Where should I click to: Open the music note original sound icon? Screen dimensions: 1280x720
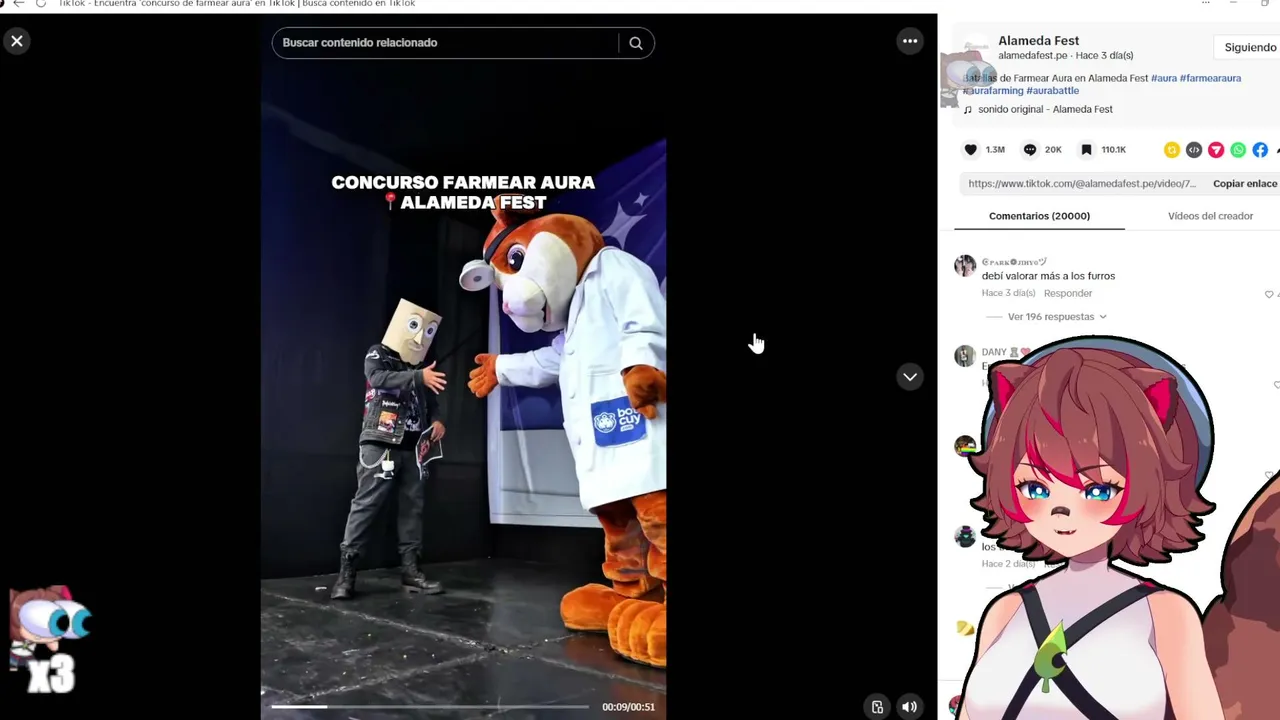(x=968, y=110)
